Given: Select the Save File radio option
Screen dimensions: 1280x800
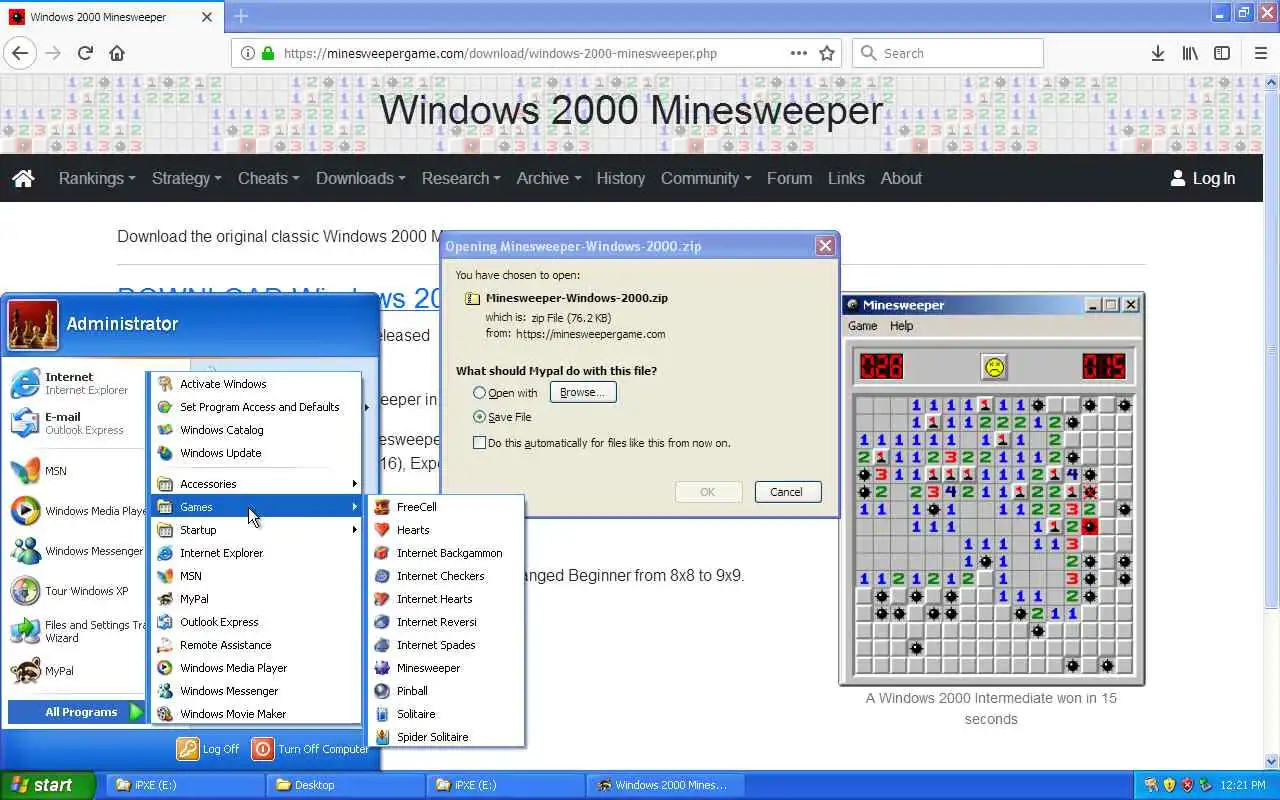Looking at the screenshot, I should pos(503,417).
